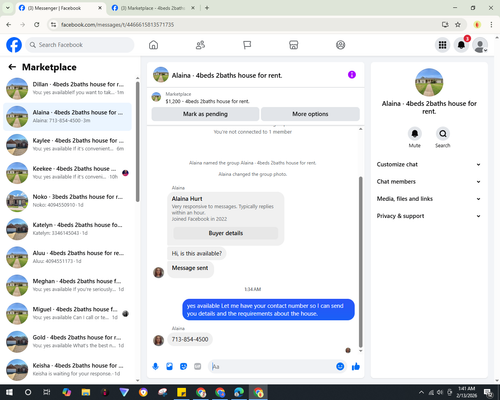Expand the Customize chat section

click(429, 164)
